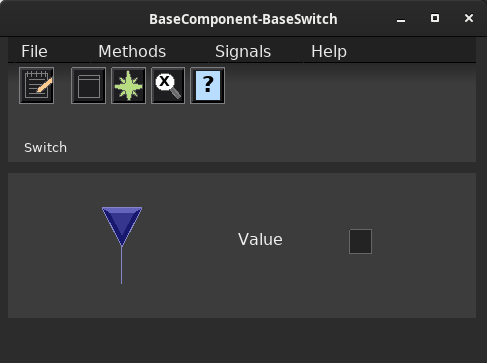Click the thin stem below the triangle
Screen dimensions: 487x363
(122, 265)
